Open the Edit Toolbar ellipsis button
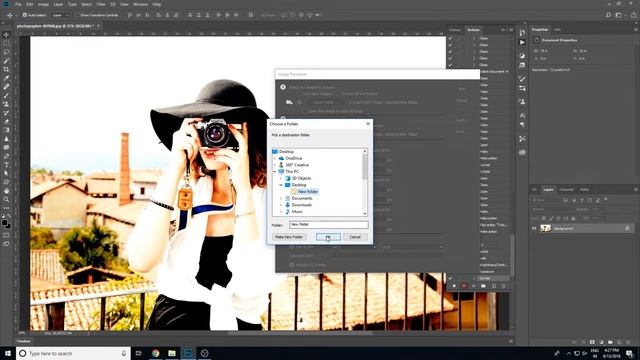The height and width of the screenshot is (360, 640). (x=6, y=208)
